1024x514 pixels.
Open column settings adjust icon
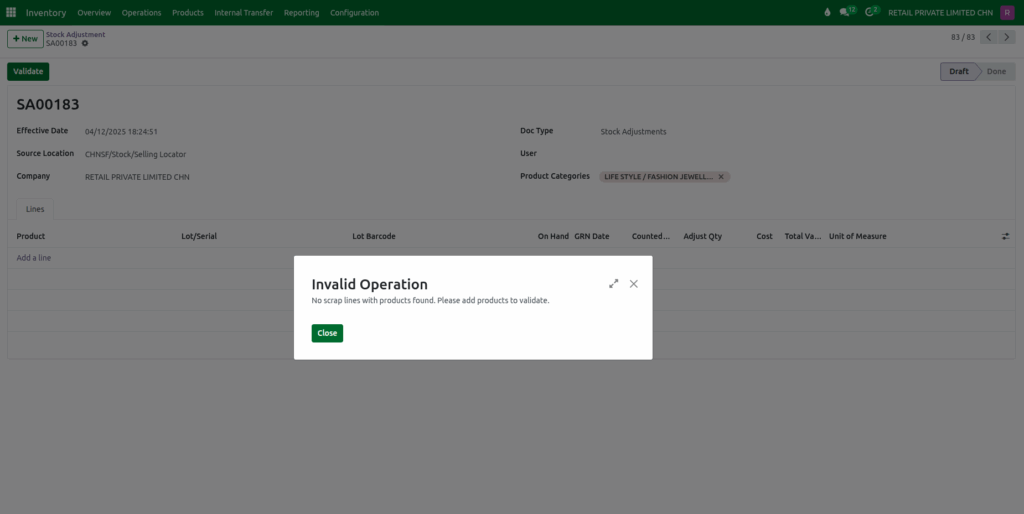pos(1005,236)
